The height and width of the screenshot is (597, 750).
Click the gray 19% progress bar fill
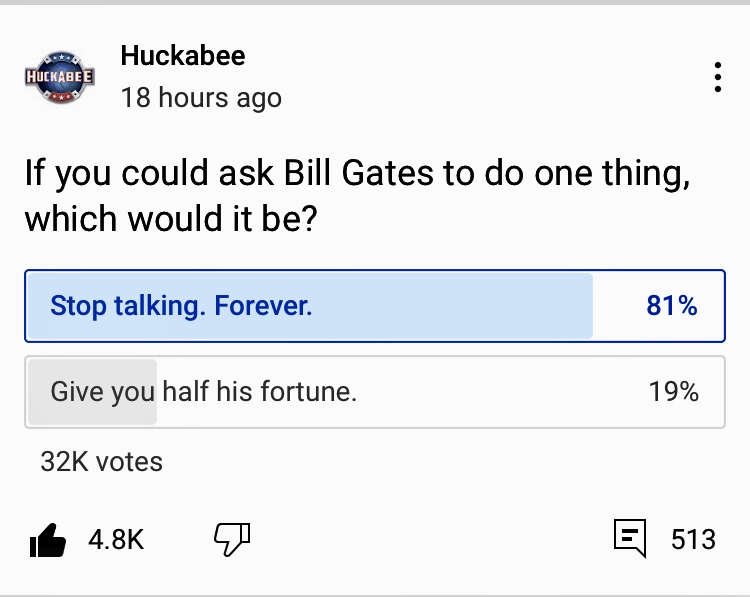92,391
